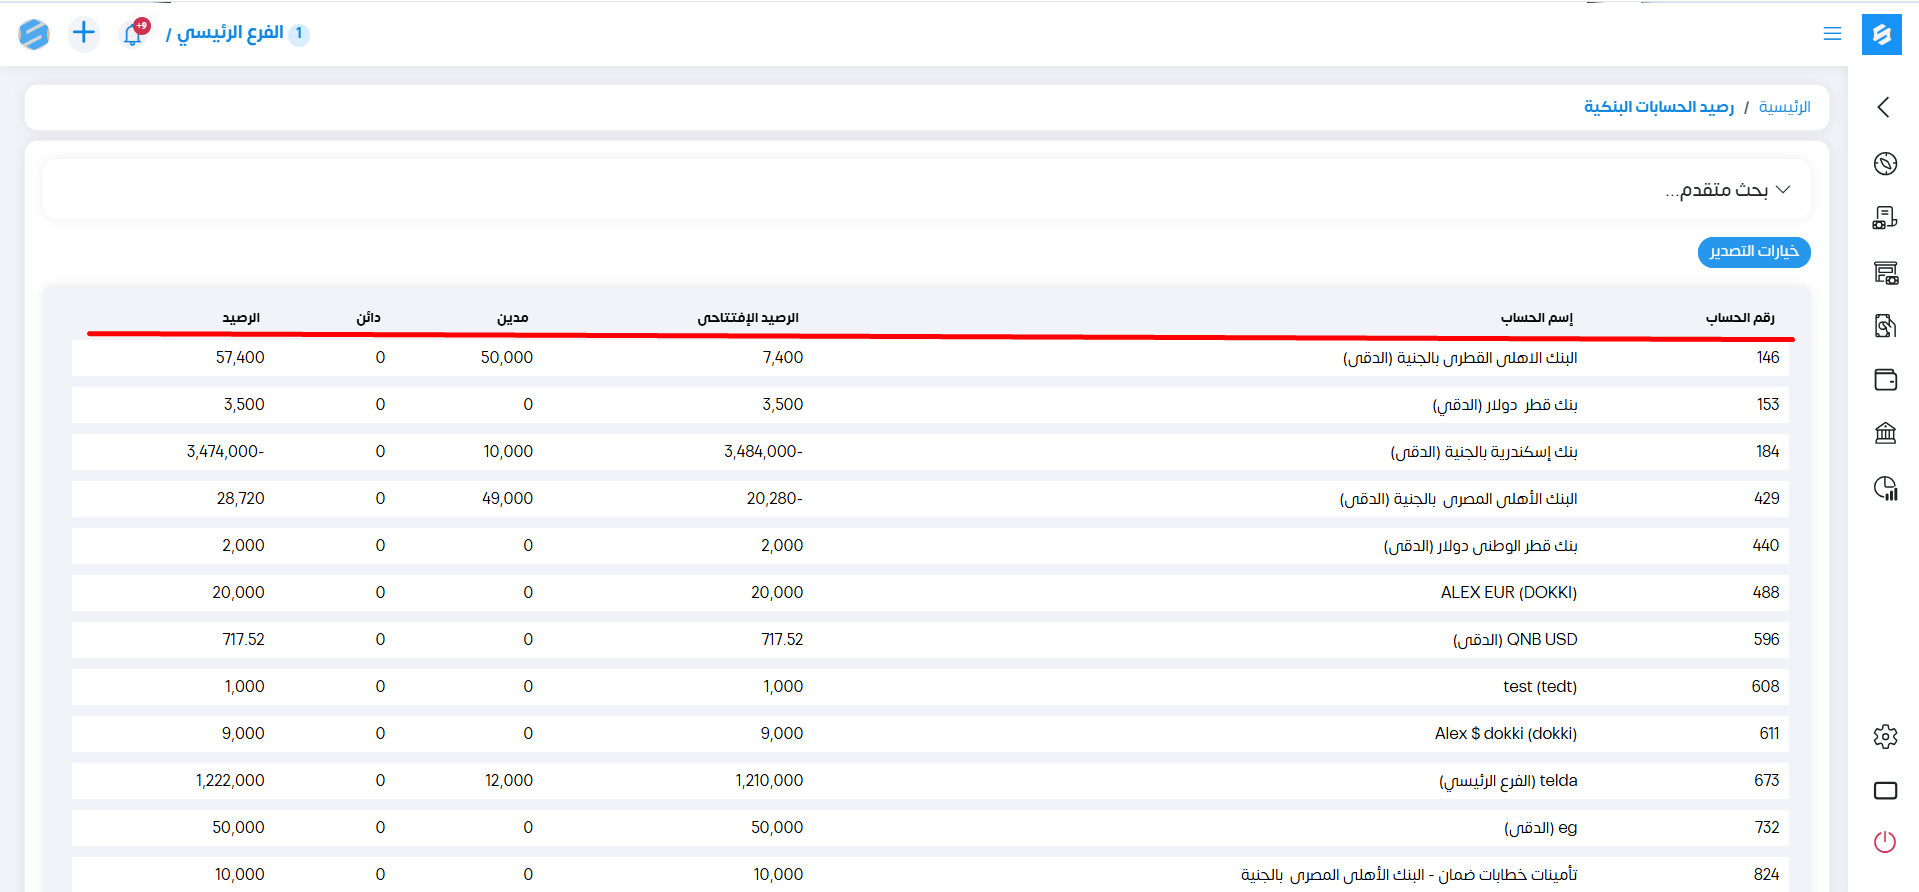Open the notifications bell
The width and height of the screenshot is (1919, 892).
[133, 34]
